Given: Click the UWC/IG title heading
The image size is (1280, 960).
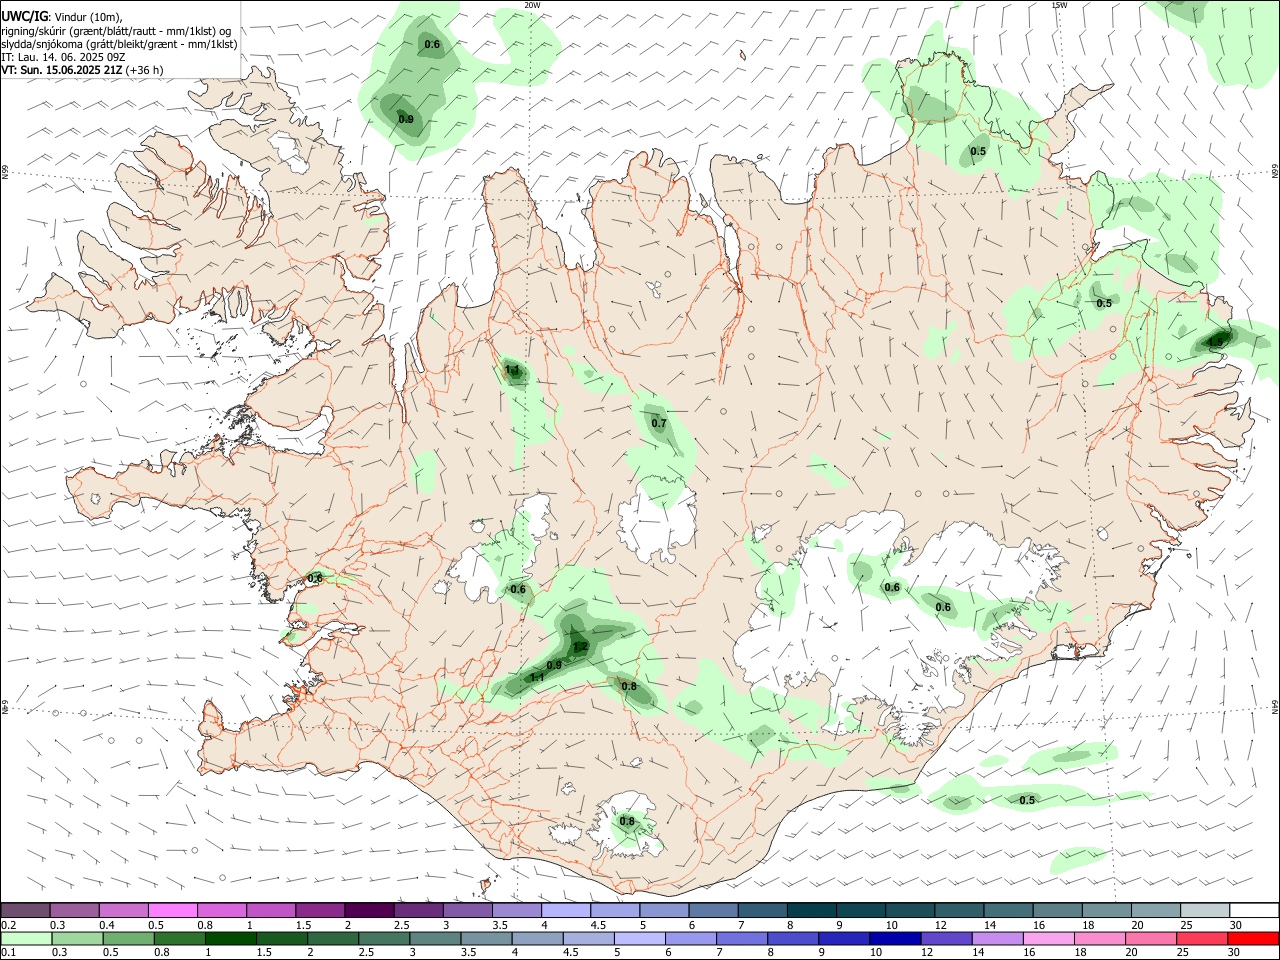Looking at the screenshot, I should [24, 16].
